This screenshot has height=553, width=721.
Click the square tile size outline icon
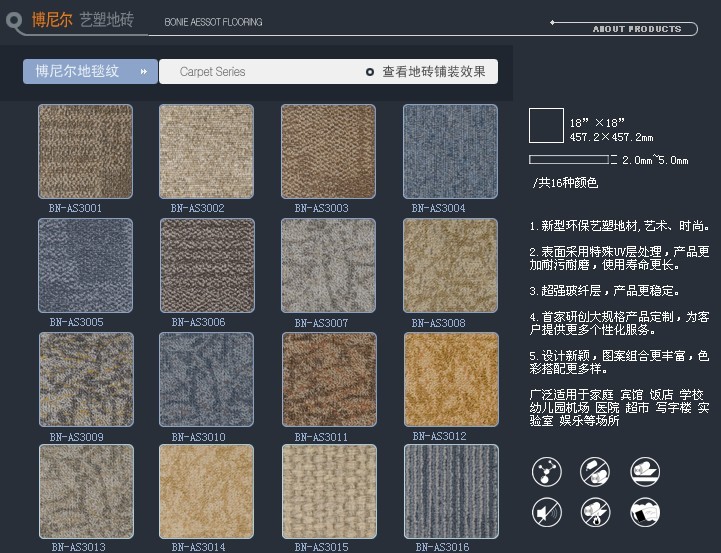click(x=546, y=126)
